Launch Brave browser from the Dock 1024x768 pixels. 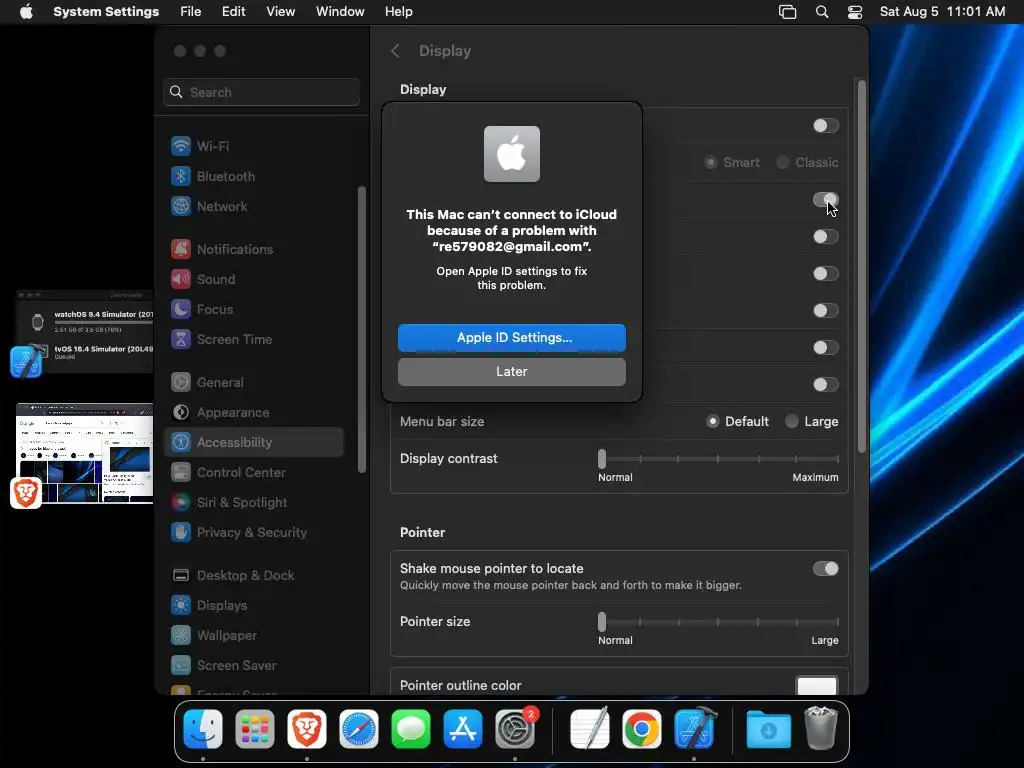click(307, 729)
